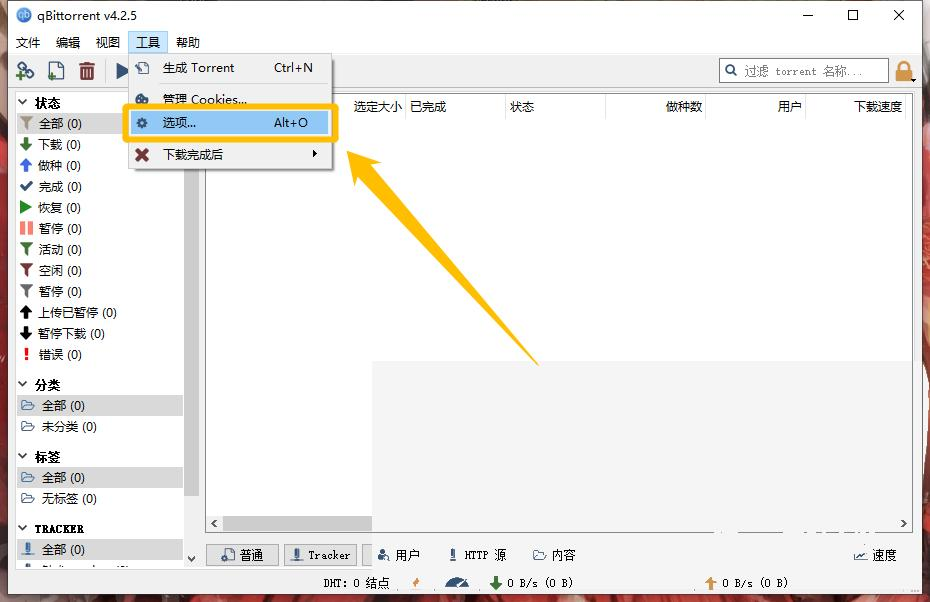Sort by 状态 column header
Viewport: 930px width, 602px height.
click(x=555, y=107)
